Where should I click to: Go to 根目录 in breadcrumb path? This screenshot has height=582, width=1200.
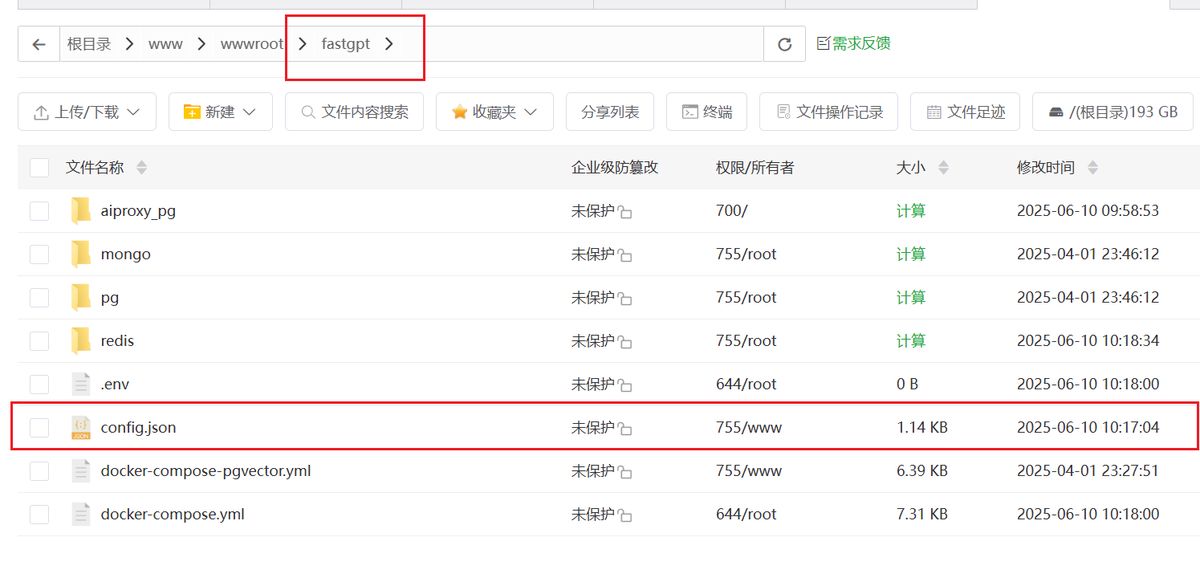(89, 44)
